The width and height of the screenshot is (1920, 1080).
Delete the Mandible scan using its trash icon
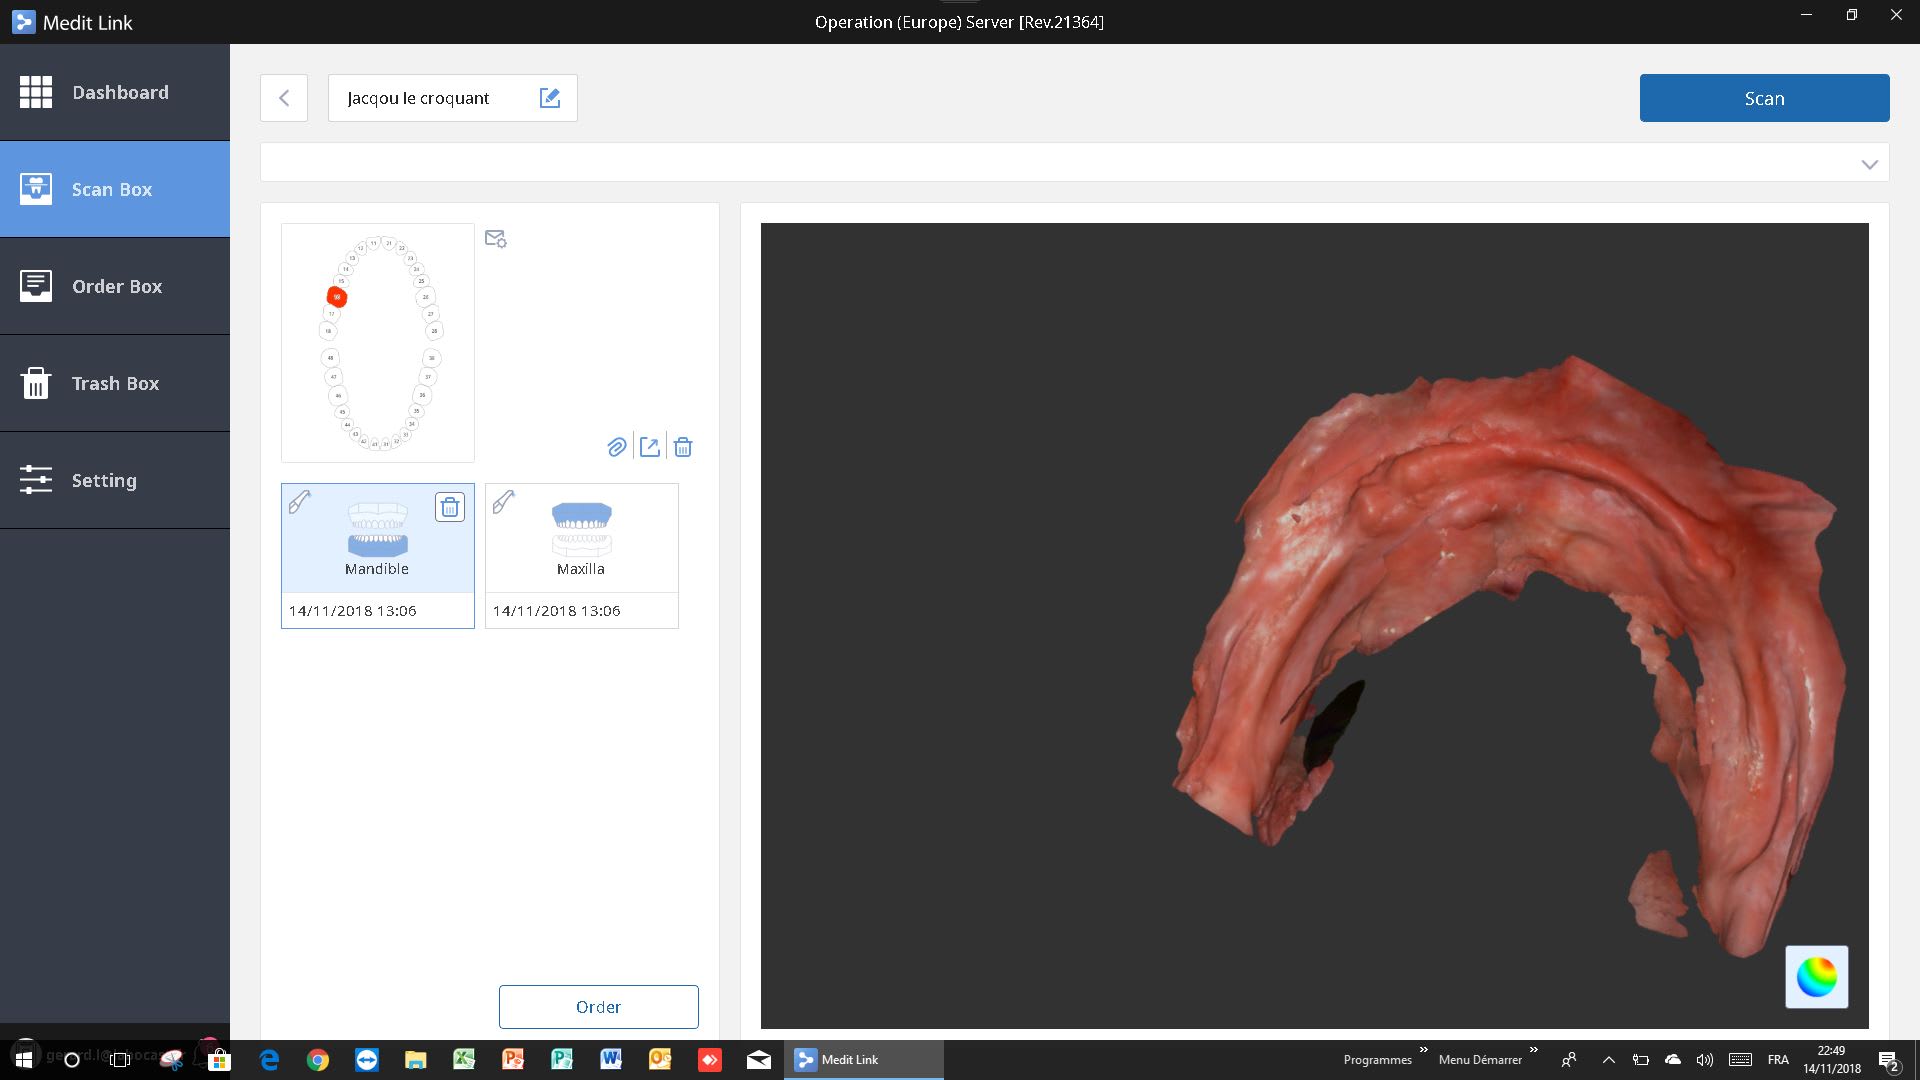[450, 507]
